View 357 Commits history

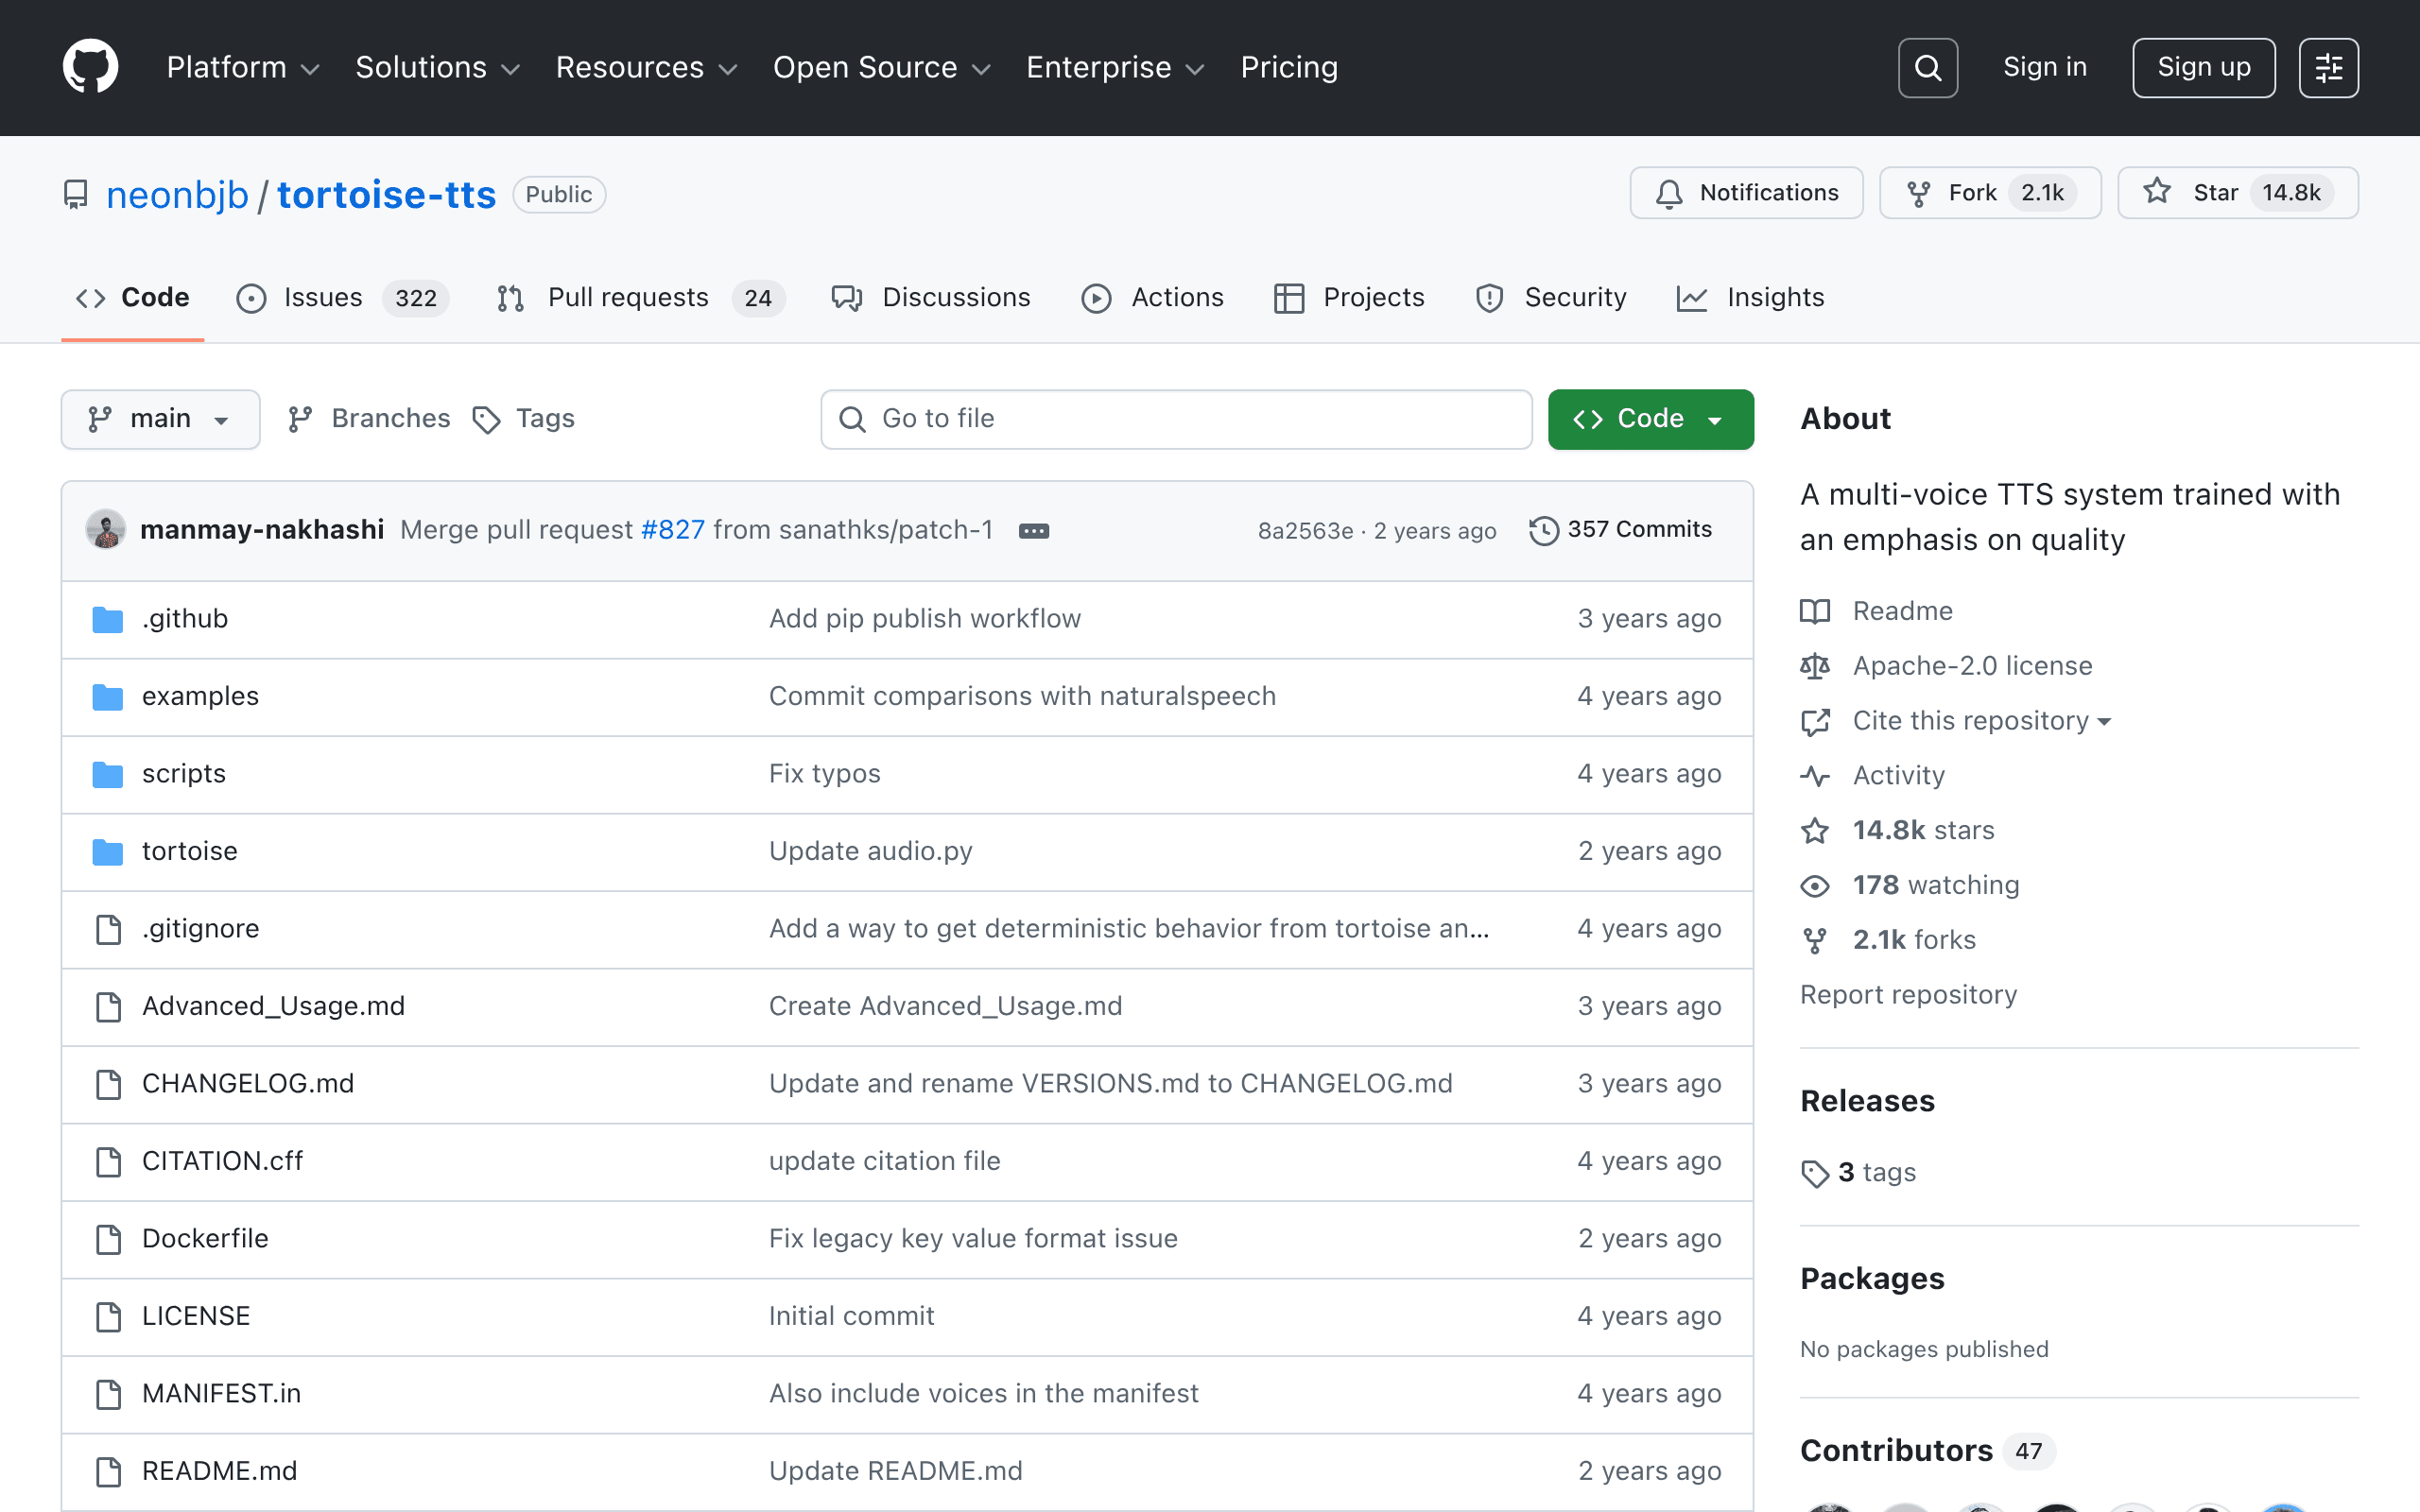(1621, 530)
